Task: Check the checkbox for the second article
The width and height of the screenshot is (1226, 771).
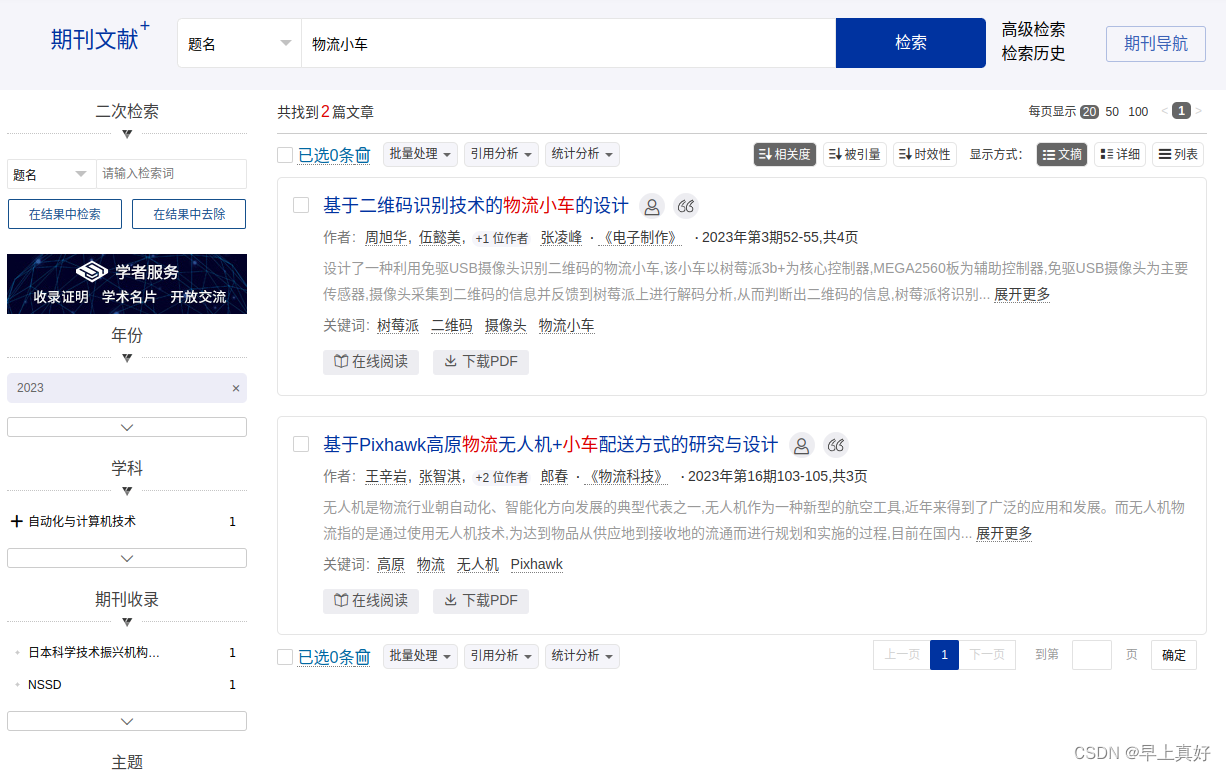Action: coord(300,445)
